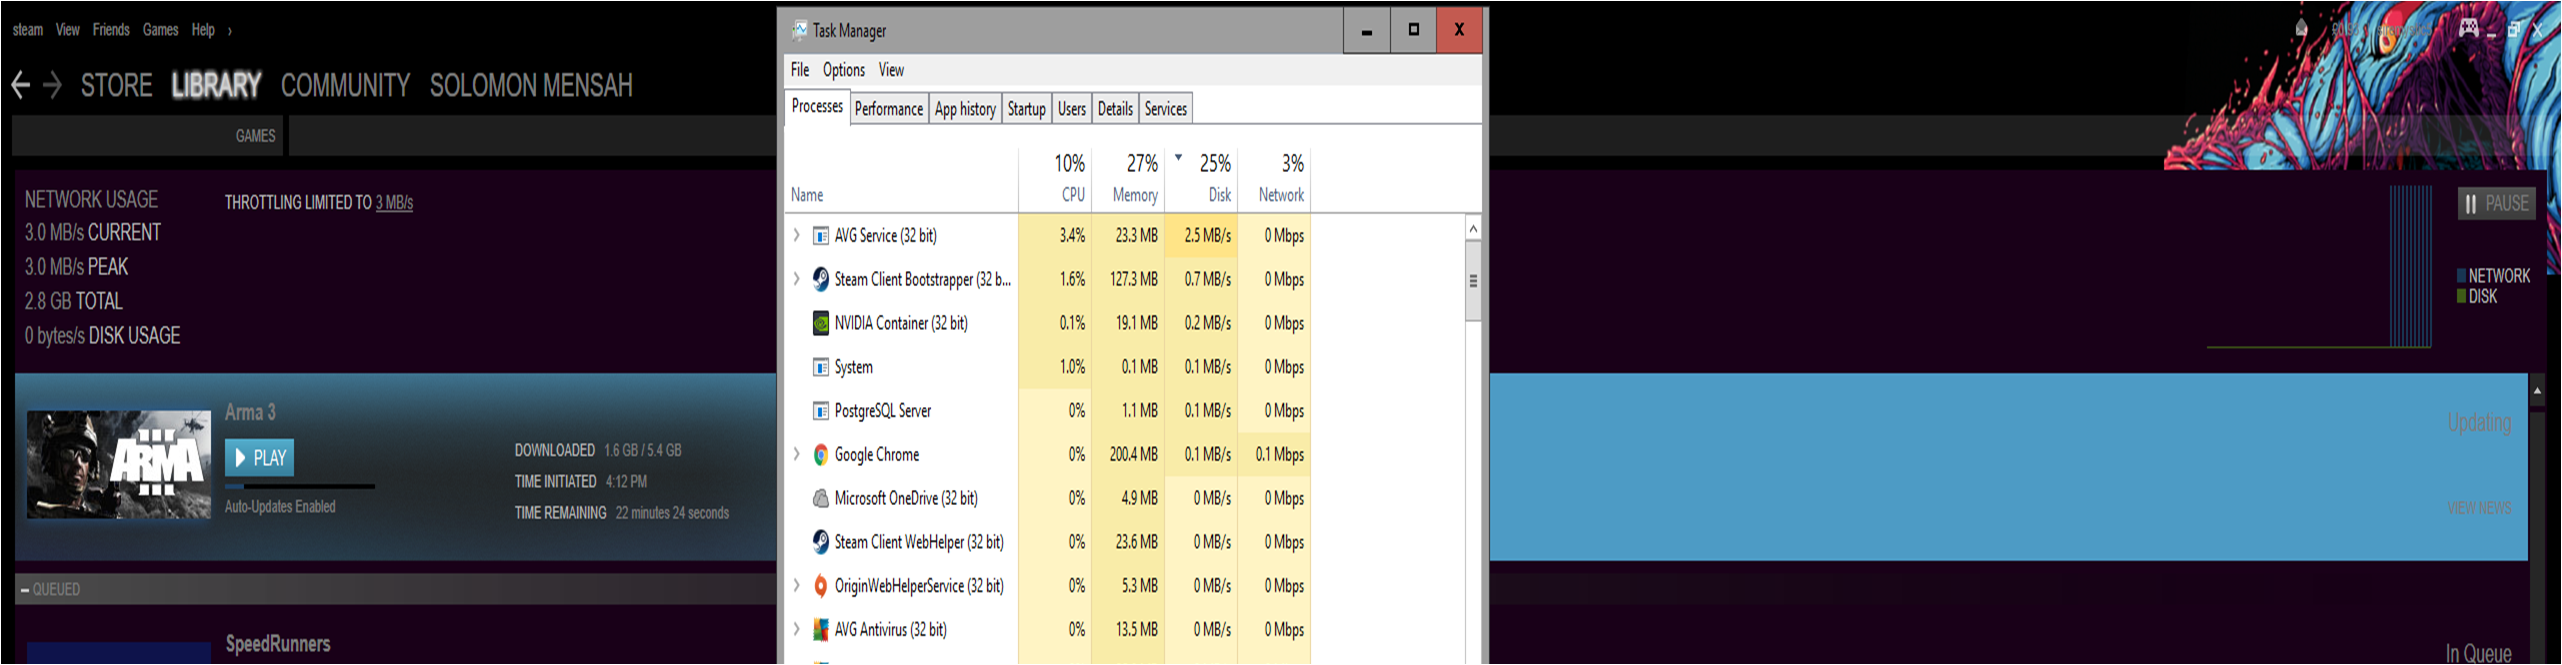The height and width of the screenshot is (665, 2562).
Task: Click the Steam forward arrow
Action: (x=53, y=86)
